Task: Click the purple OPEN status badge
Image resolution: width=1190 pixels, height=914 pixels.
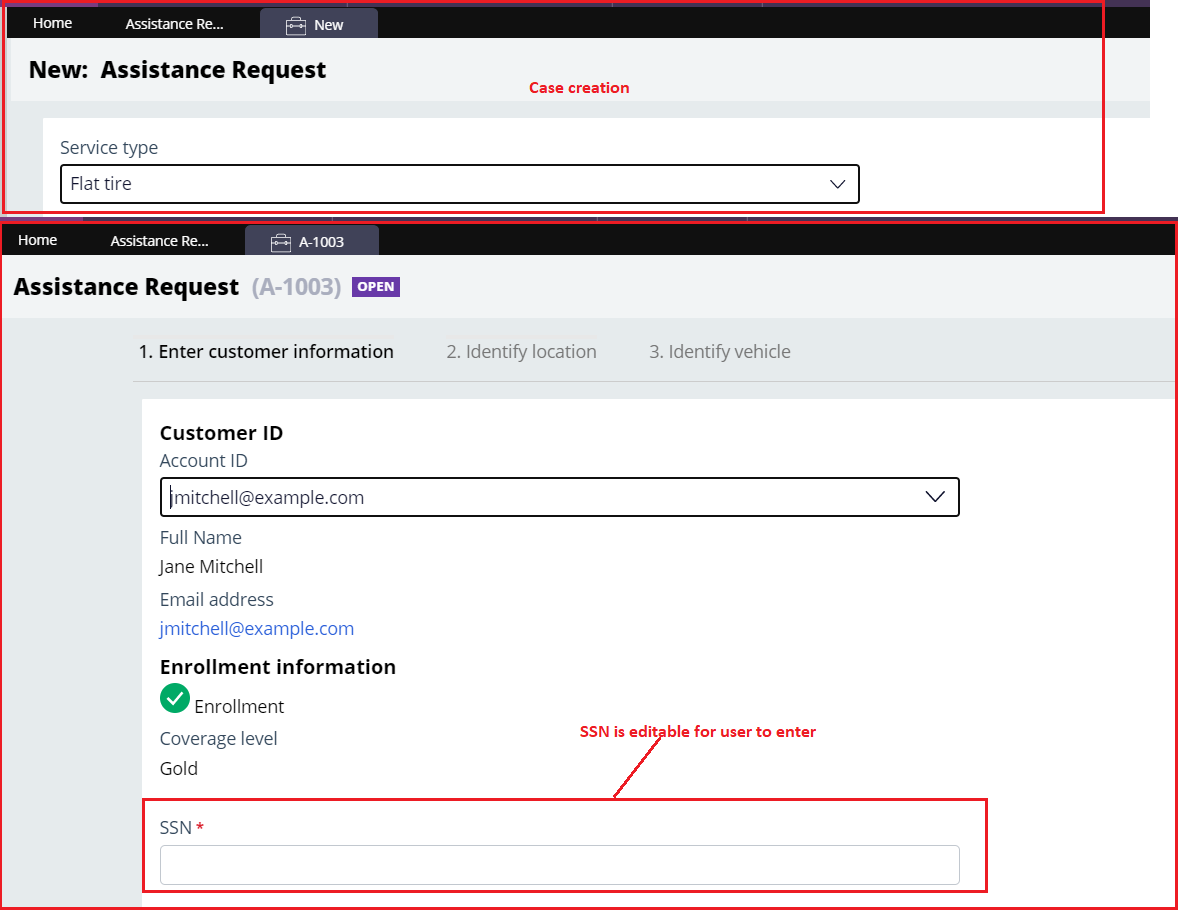Action: pyautogui.click(x=375, y=287)
